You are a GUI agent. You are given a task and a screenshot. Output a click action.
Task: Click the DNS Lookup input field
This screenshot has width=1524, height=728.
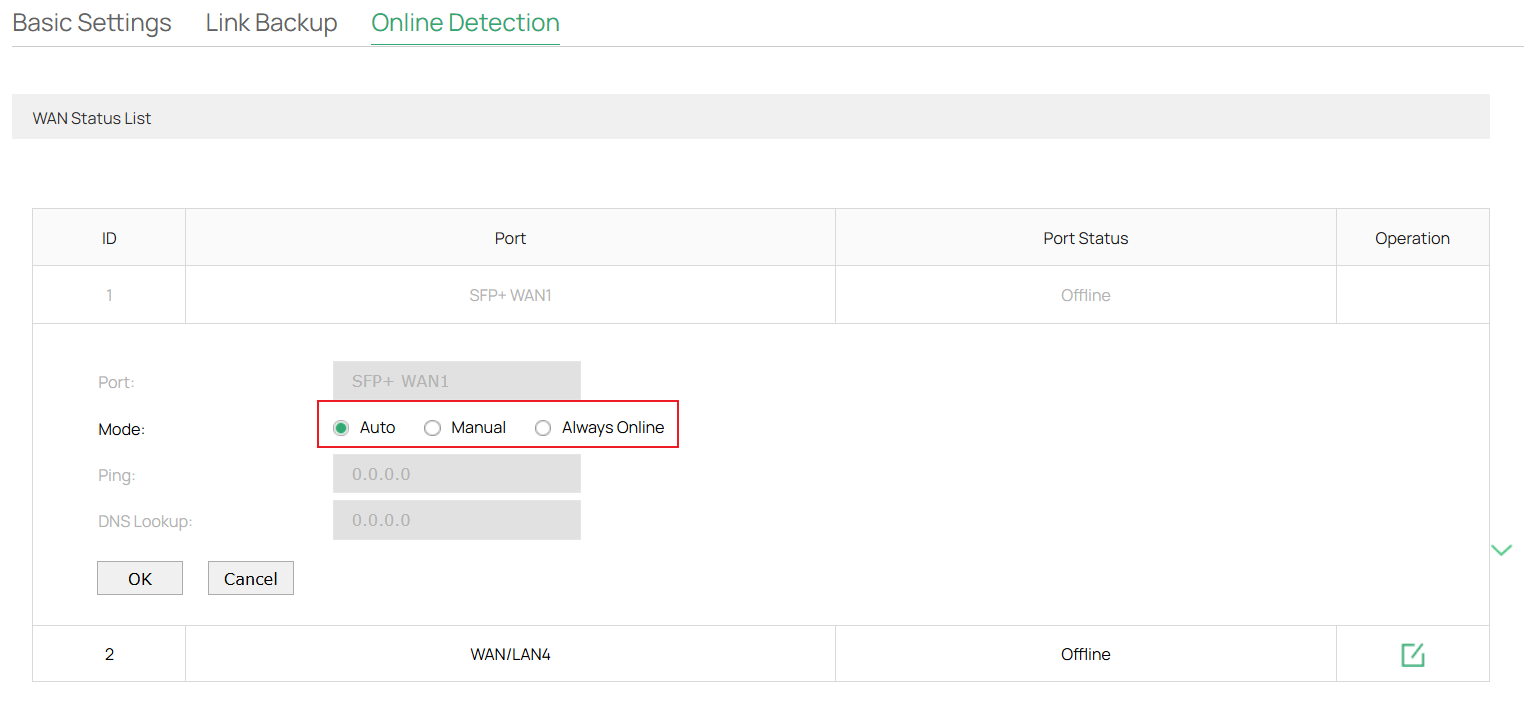[x=456, y=519]
